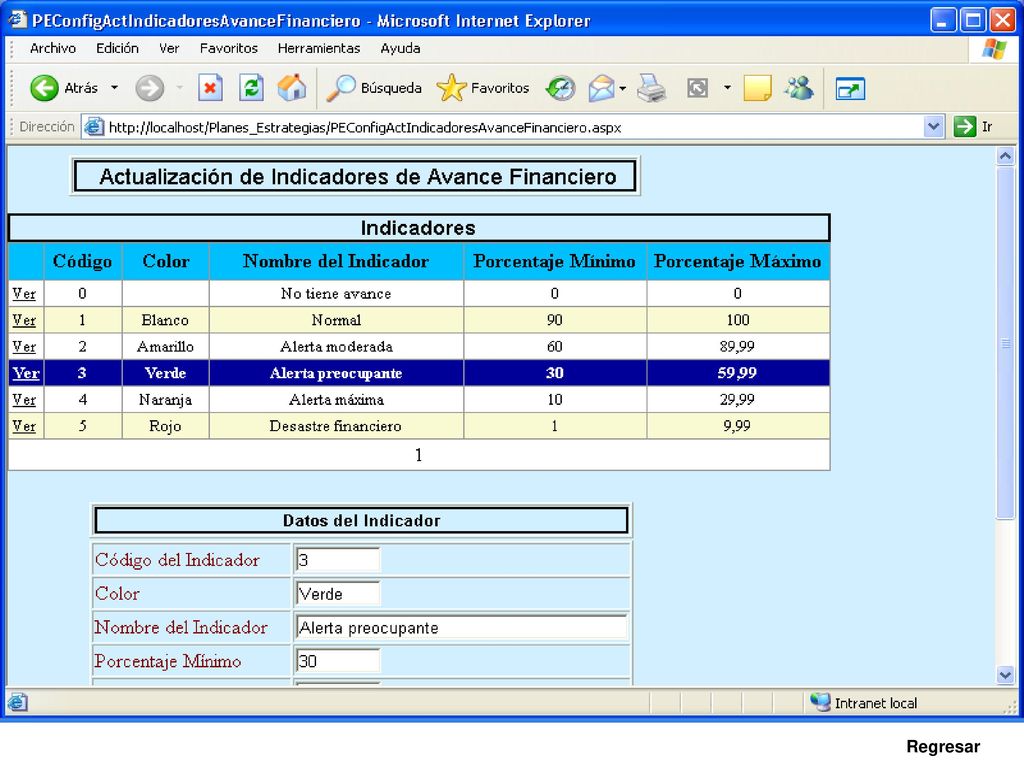Click the Blanco color cell
1024x768 pixels.
[x=165, y=320]
